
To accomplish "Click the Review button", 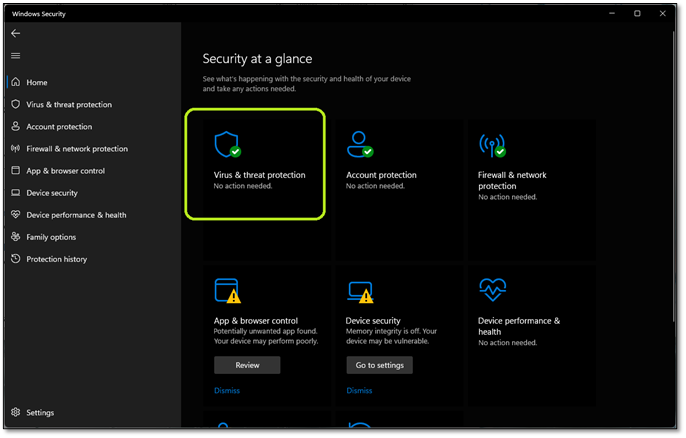I will (247, 365).
